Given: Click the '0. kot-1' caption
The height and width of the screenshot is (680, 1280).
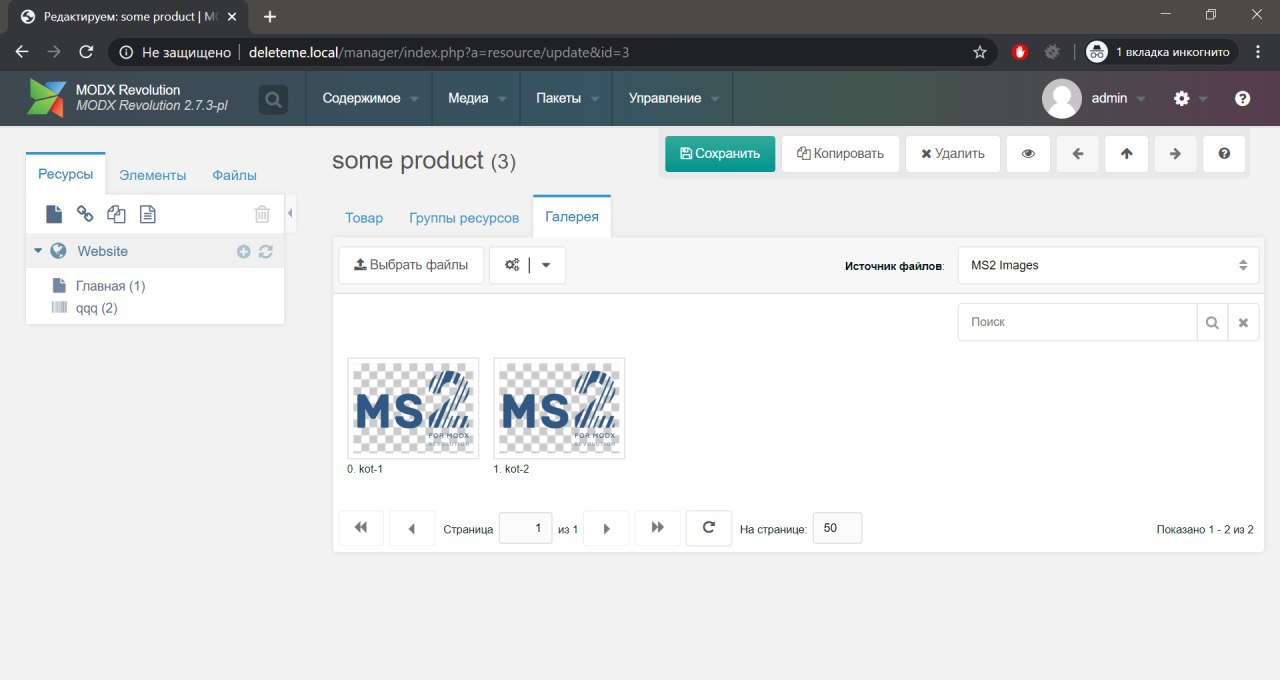Looking at the screenshot, I should (365, 469).
